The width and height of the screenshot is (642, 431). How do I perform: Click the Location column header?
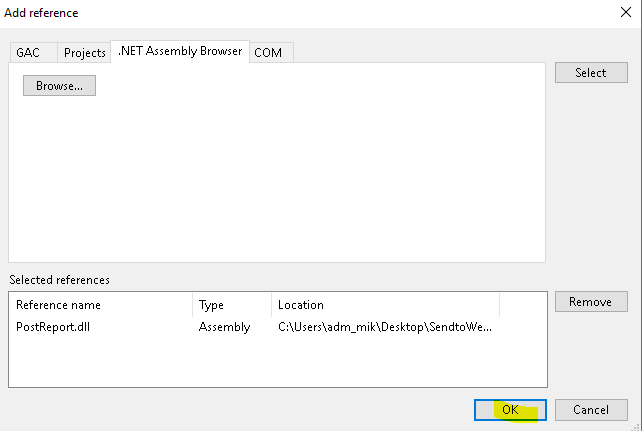tap(385, 305)
